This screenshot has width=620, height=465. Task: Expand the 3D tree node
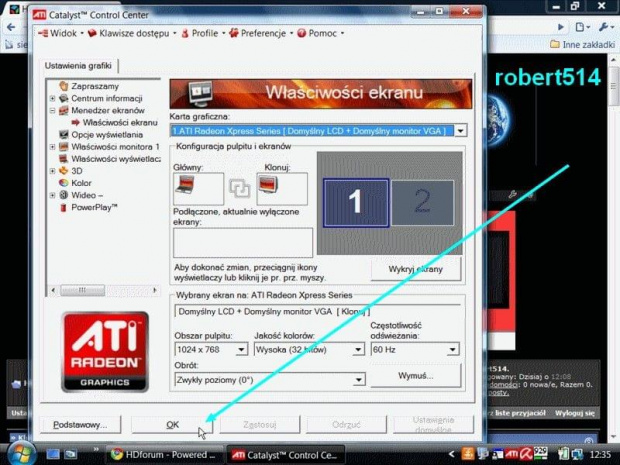click(52, 171)
